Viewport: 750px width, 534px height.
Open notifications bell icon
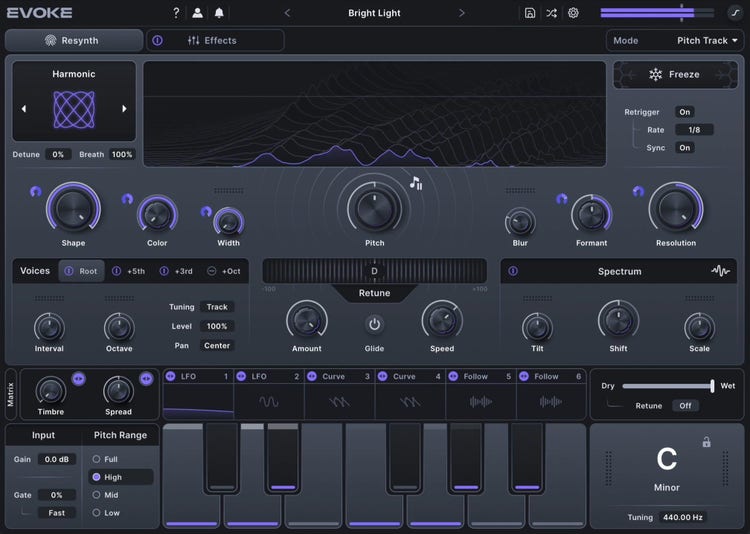219,13
